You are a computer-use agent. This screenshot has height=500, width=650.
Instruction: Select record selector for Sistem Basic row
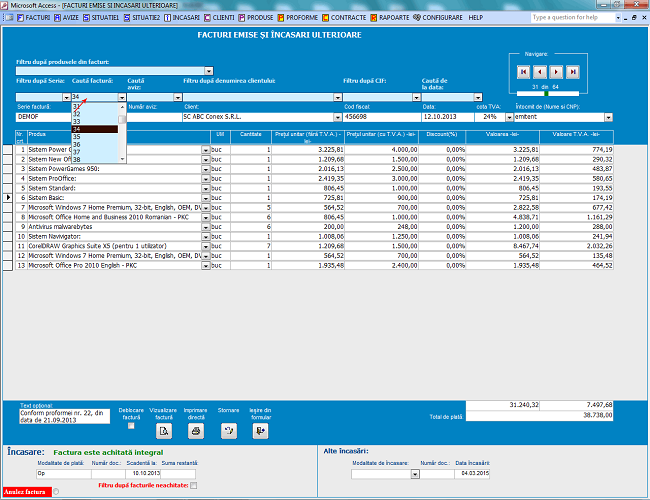8,198
